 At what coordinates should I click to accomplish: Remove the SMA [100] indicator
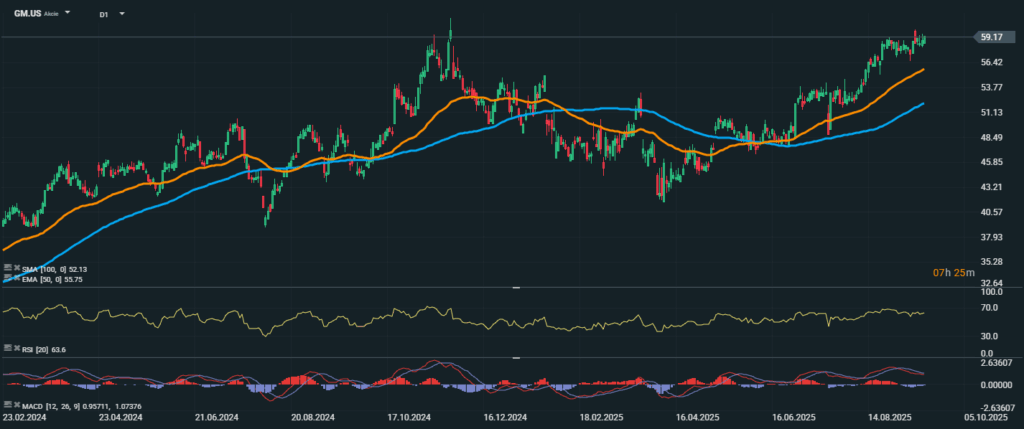(x=17, y=269)
